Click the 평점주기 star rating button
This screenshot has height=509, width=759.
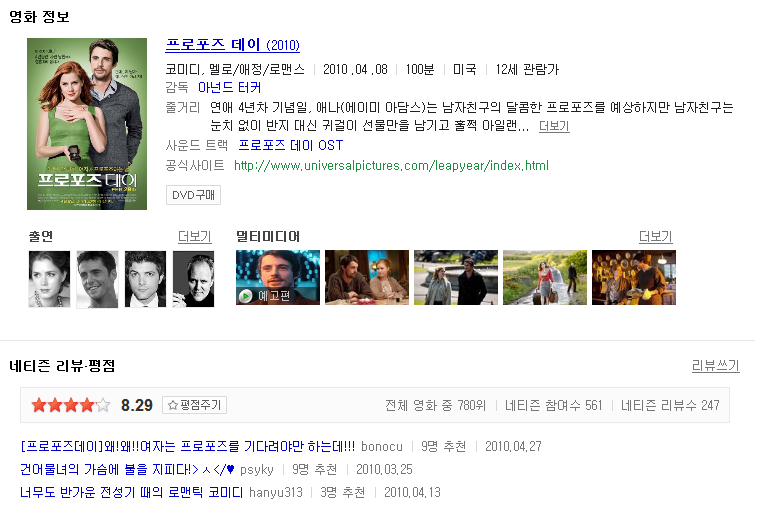(195, 405)
